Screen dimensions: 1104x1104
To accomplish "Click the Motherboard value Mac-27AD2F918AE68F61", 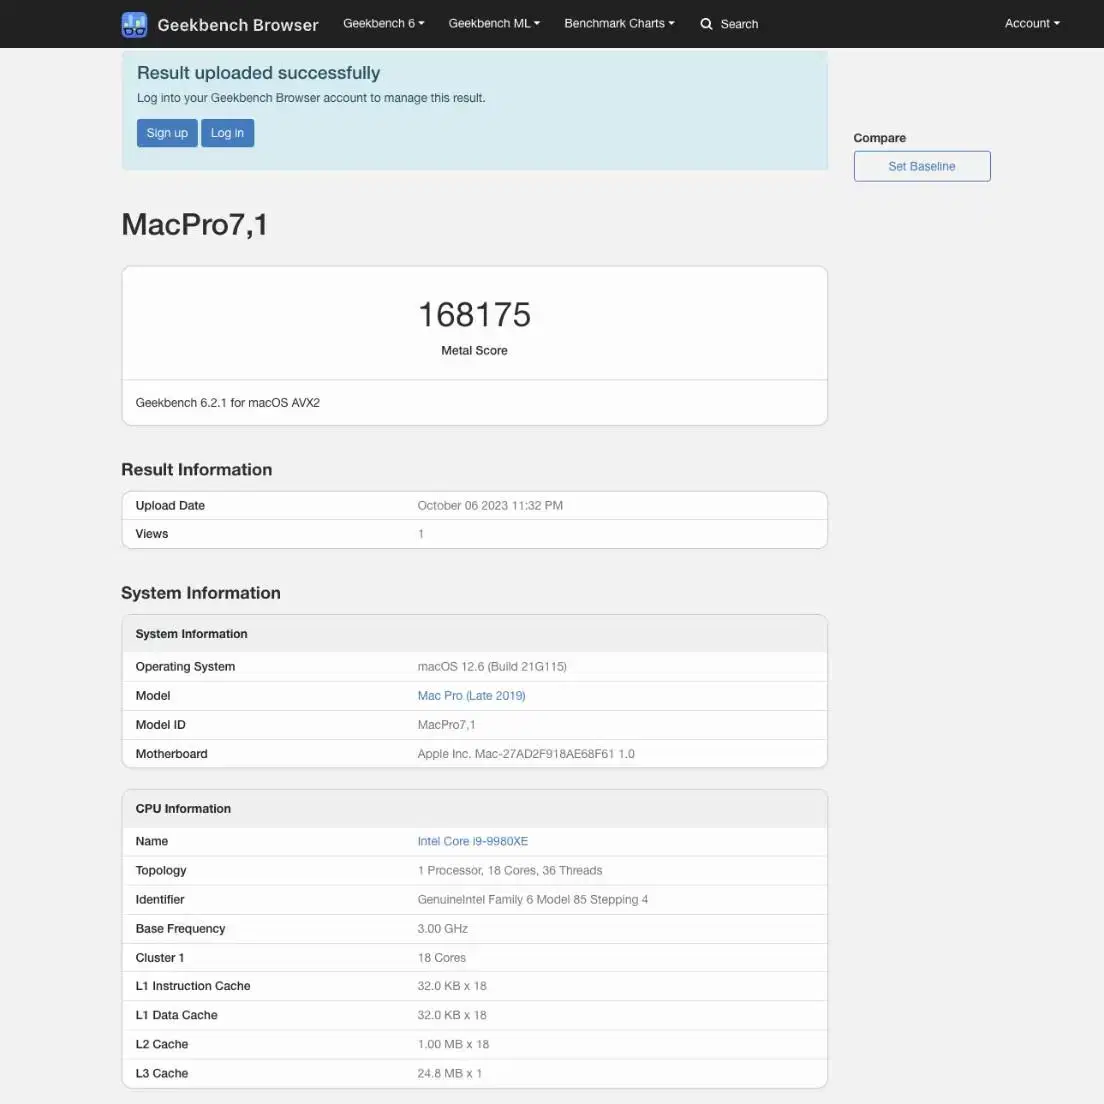I will click(x=526, y=754).
